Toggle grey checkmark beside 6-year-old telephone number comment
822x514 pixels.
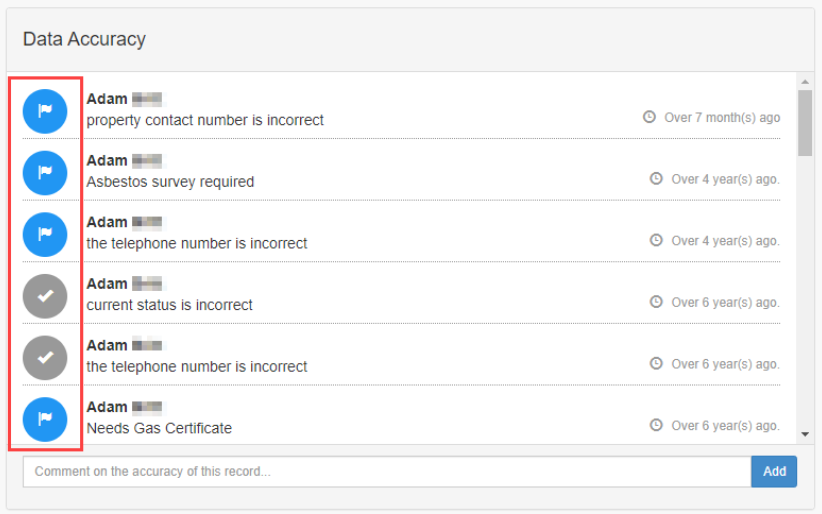(45, 357)
